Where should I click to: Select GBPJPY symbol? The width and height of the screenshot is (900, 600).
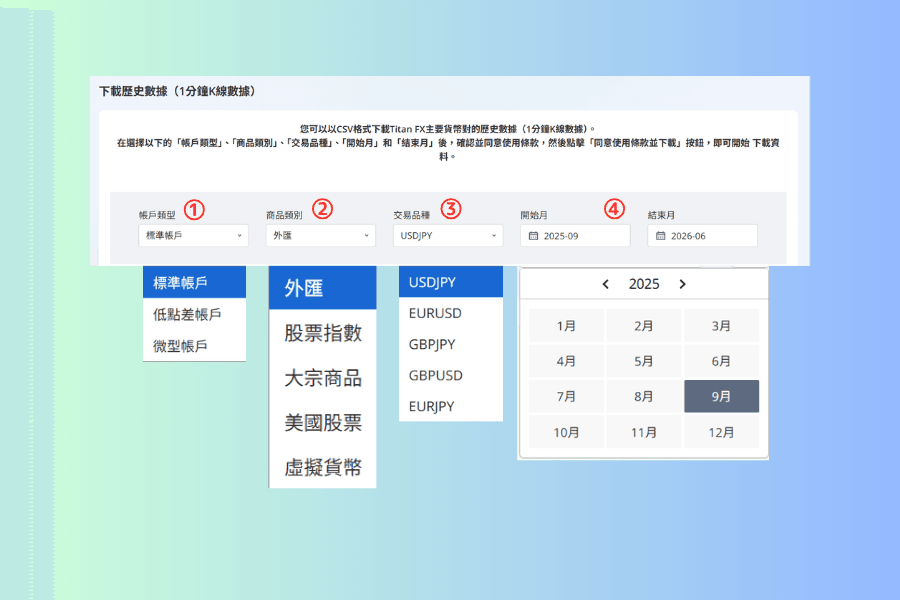pyautogui.click(x=451, y=344)
